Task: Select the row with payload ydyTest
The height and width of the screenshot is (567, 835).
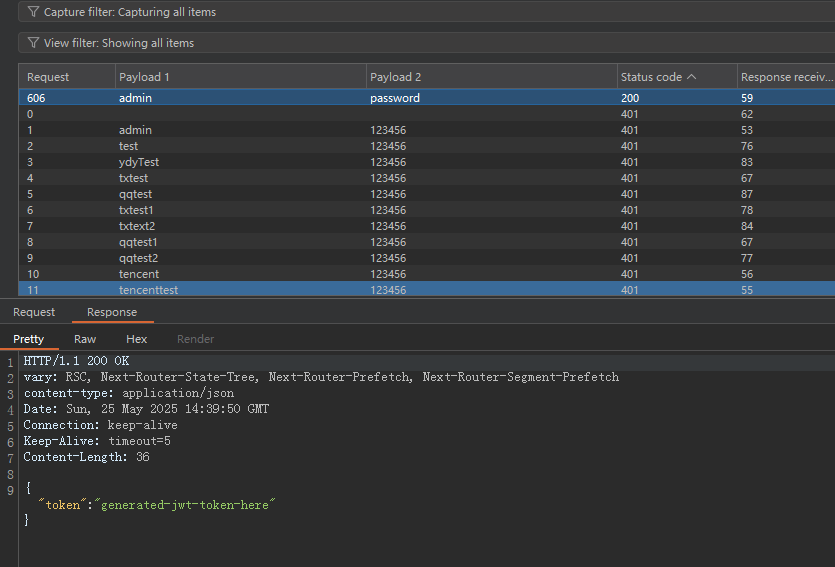Action: click(x=139, y=162)
